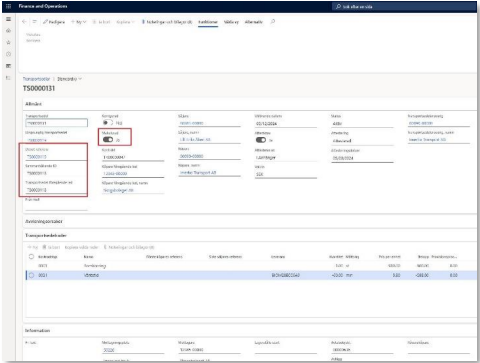Click the date field showing 03/12/2024
The height and width of the screenshot is (363, 480).
pyautogui.click(x=286, y=124)
